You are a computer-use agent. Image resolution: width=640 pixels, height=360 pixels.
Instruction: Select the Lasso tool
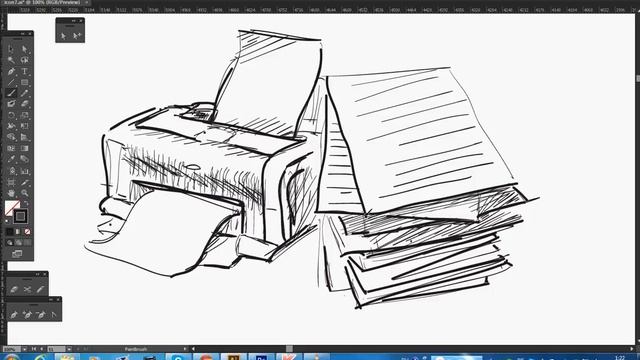pyautogui.click(x=24, y=60)
